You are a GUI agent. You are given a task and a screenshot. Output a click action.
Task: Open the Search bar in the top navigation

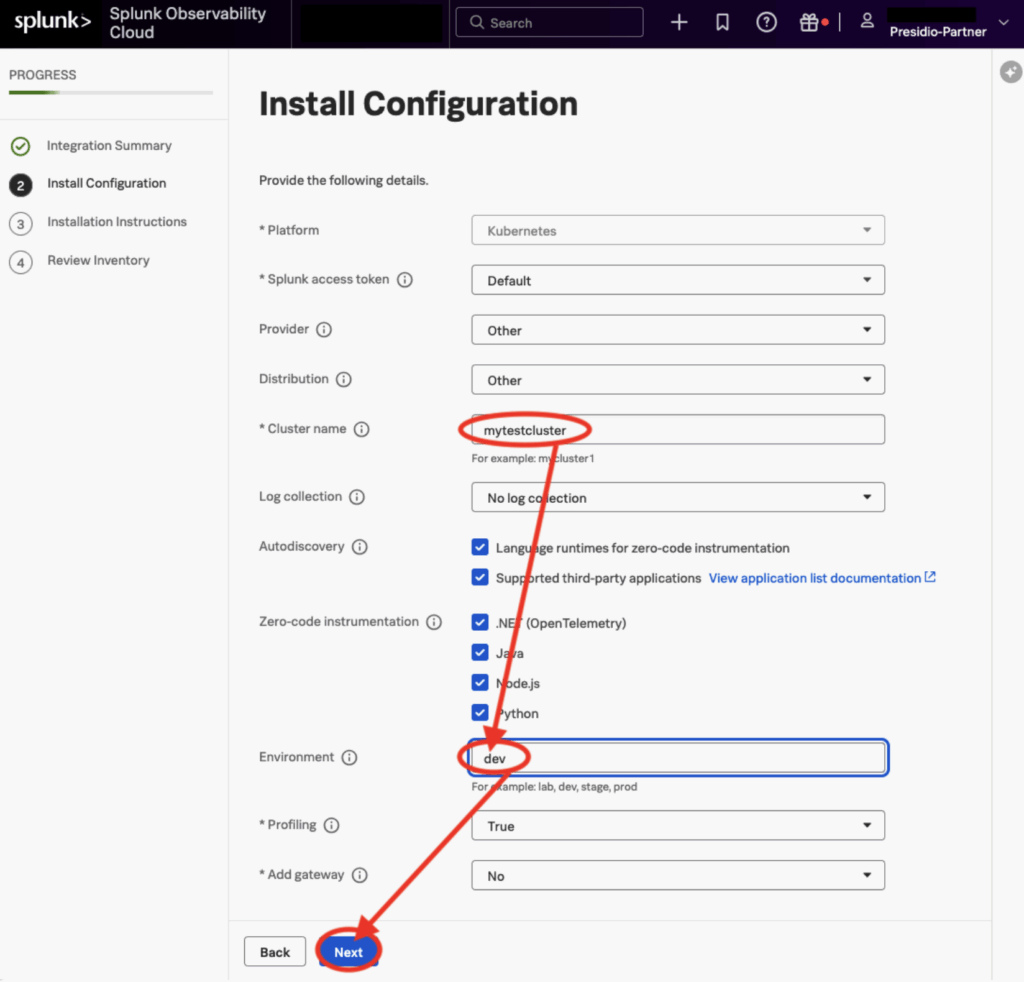pos(548,21)
